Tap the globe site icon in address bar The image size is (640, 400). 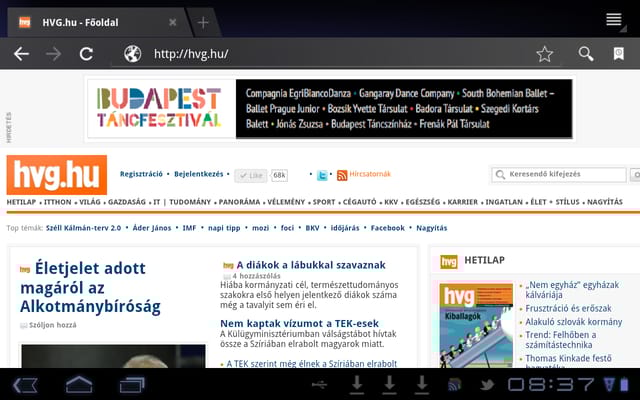point(133,54)
